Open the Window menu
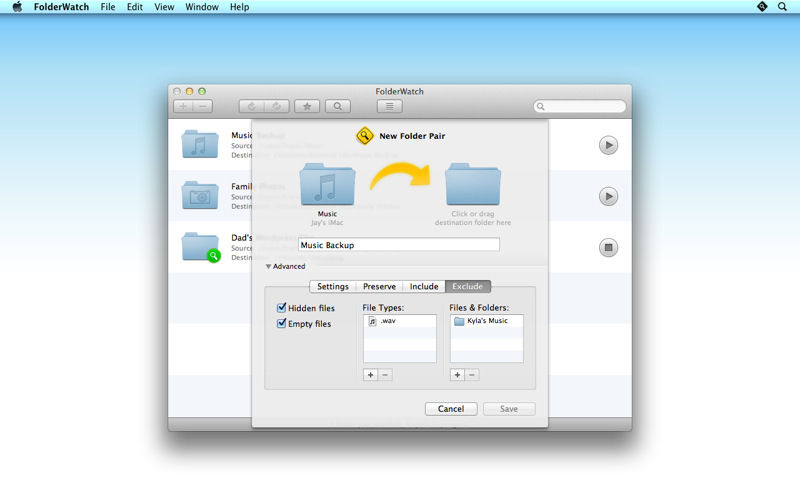Image resolution: width=800 pixels, height=500 pixels. coord(202,7)
